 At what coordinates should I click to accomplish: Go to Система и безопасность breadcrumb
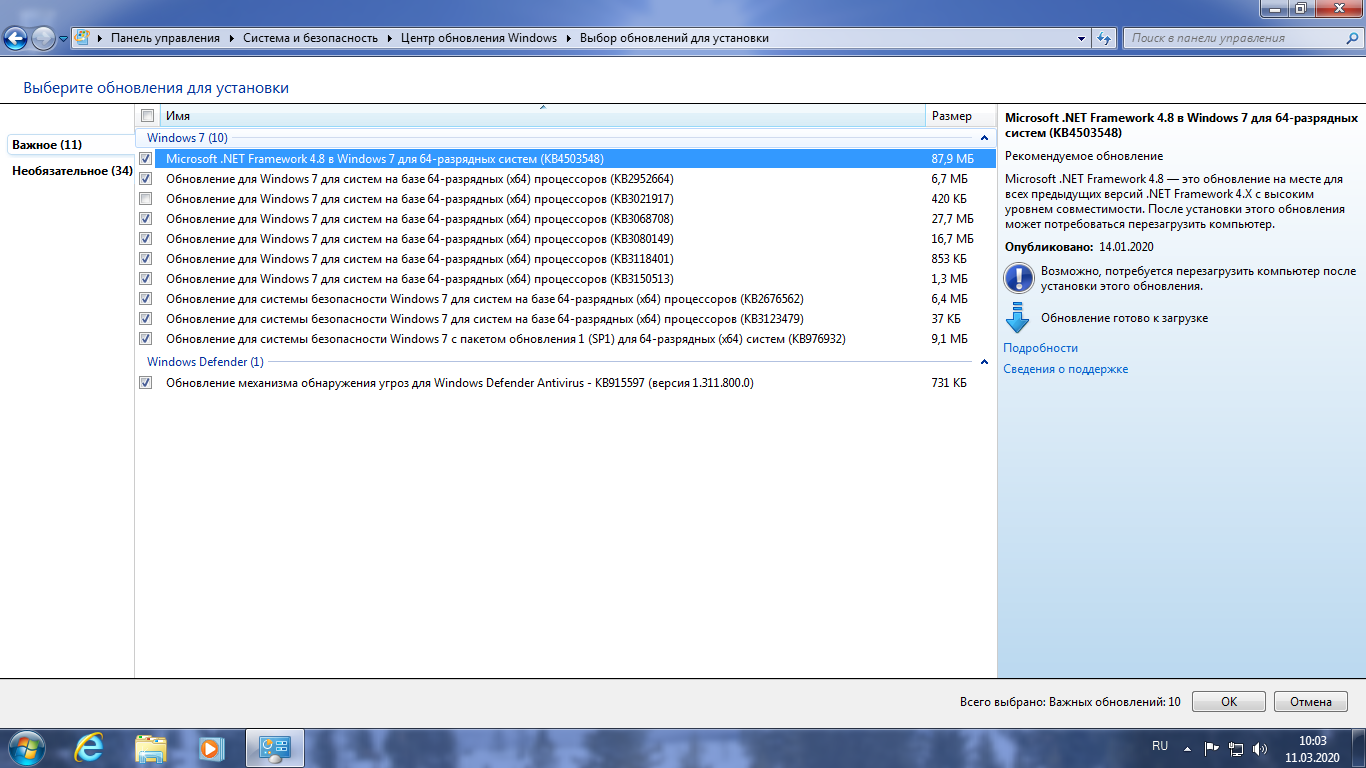[310, 38]
